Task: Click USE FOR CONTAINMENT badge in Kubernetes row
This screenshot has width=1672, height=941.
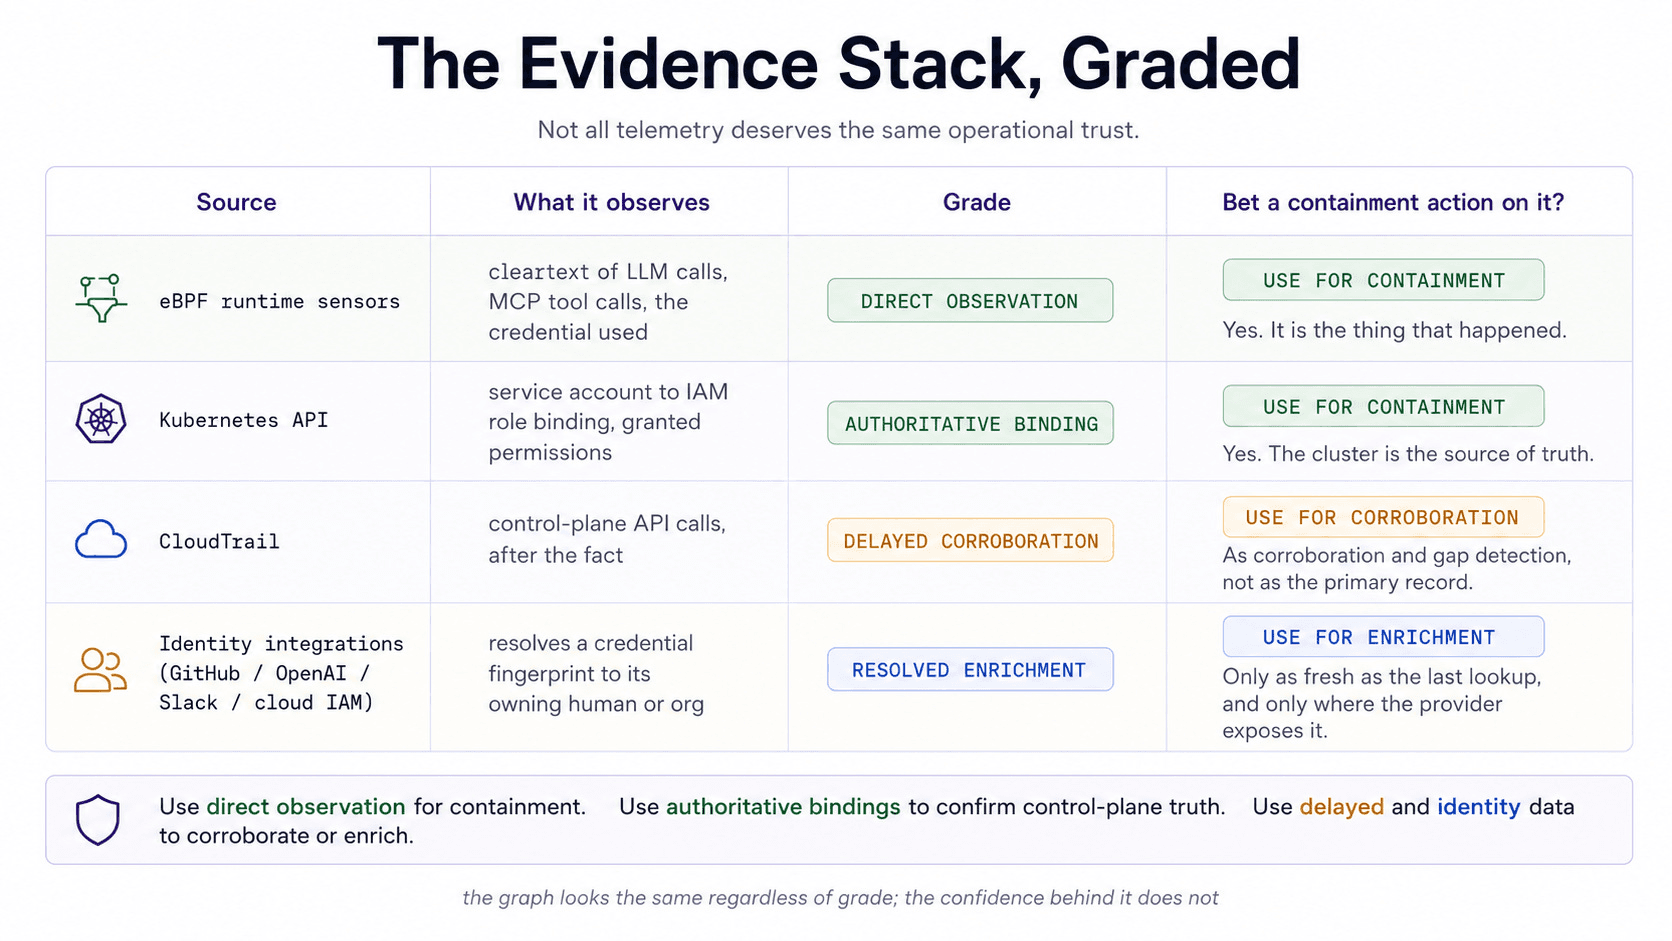Action: pyautogui.click(x=1383, y=406)
